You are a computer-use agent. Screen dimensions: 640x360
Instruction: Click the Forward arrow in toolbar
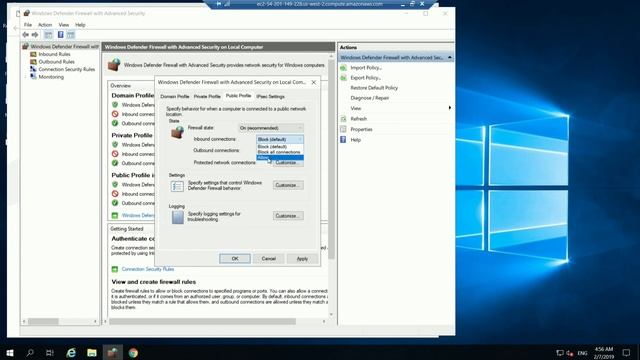35,35
